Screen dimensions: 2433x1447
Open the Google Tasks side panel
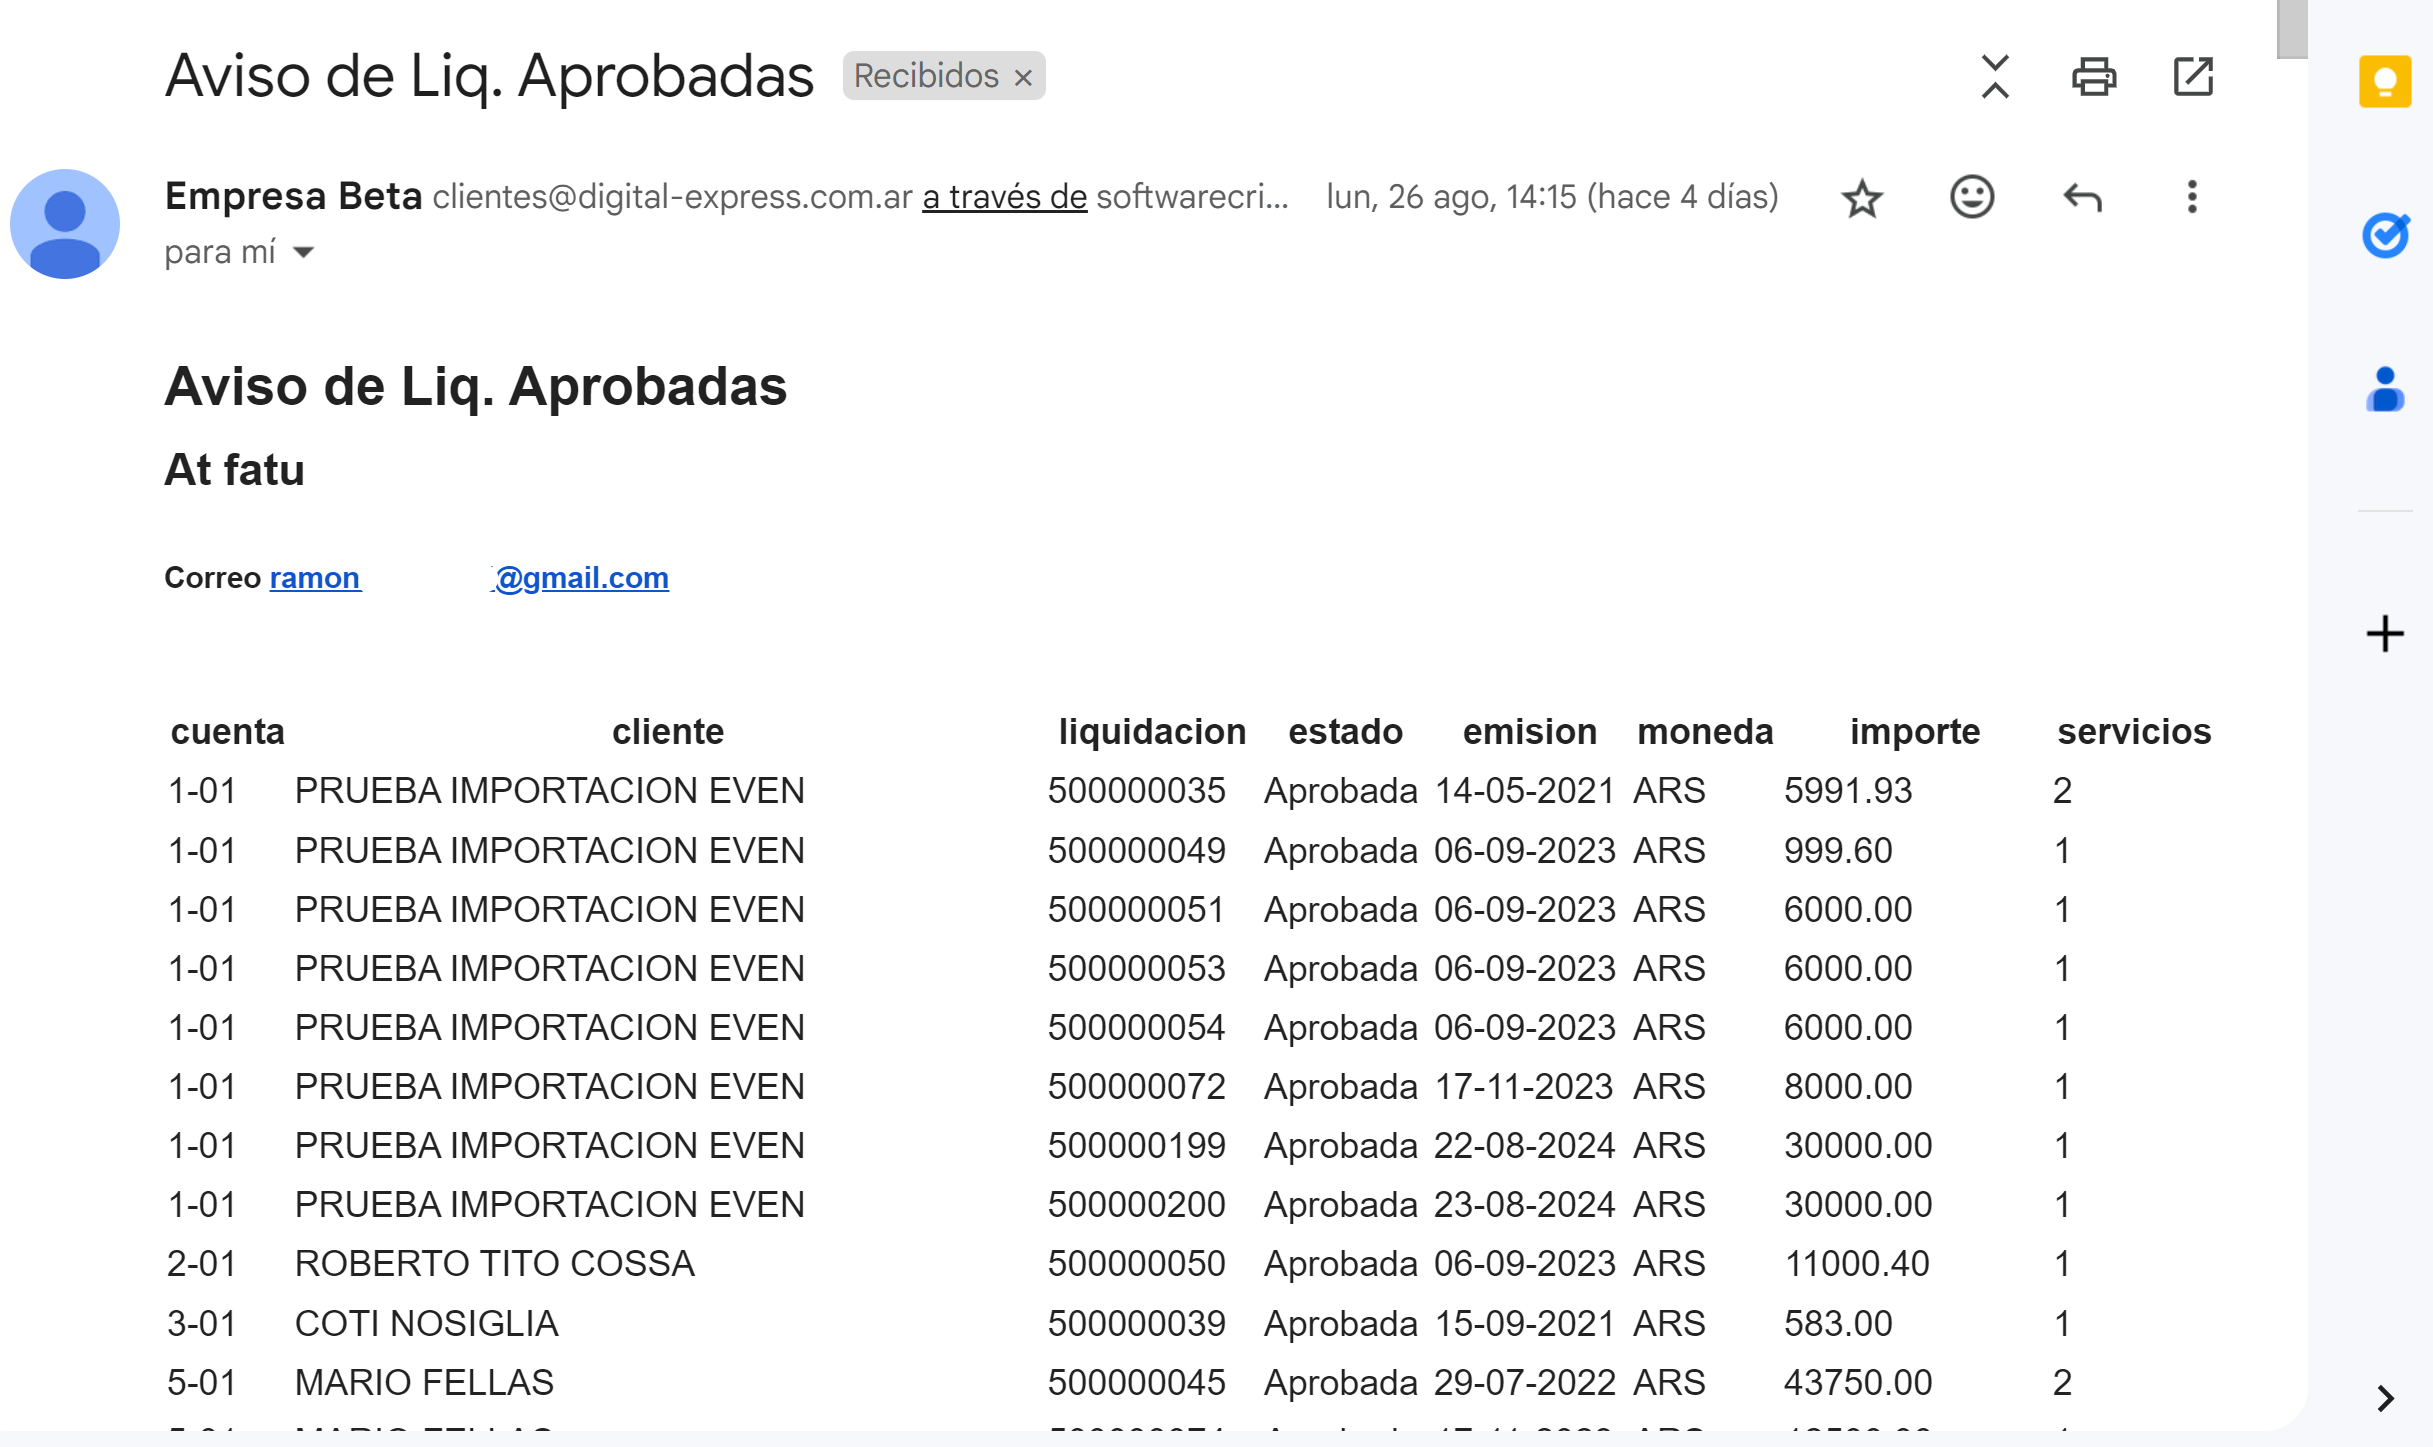2384,236
